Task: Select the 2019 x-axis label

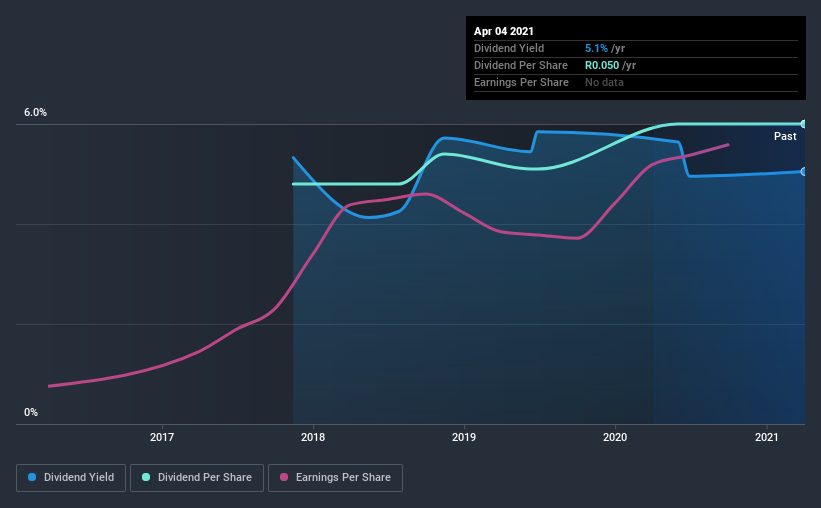Action: click(464, 437)
